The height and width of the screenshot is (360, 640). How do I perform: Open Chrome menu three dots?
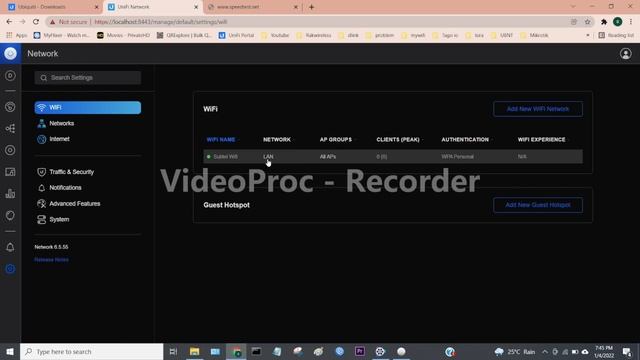point(631,22)
